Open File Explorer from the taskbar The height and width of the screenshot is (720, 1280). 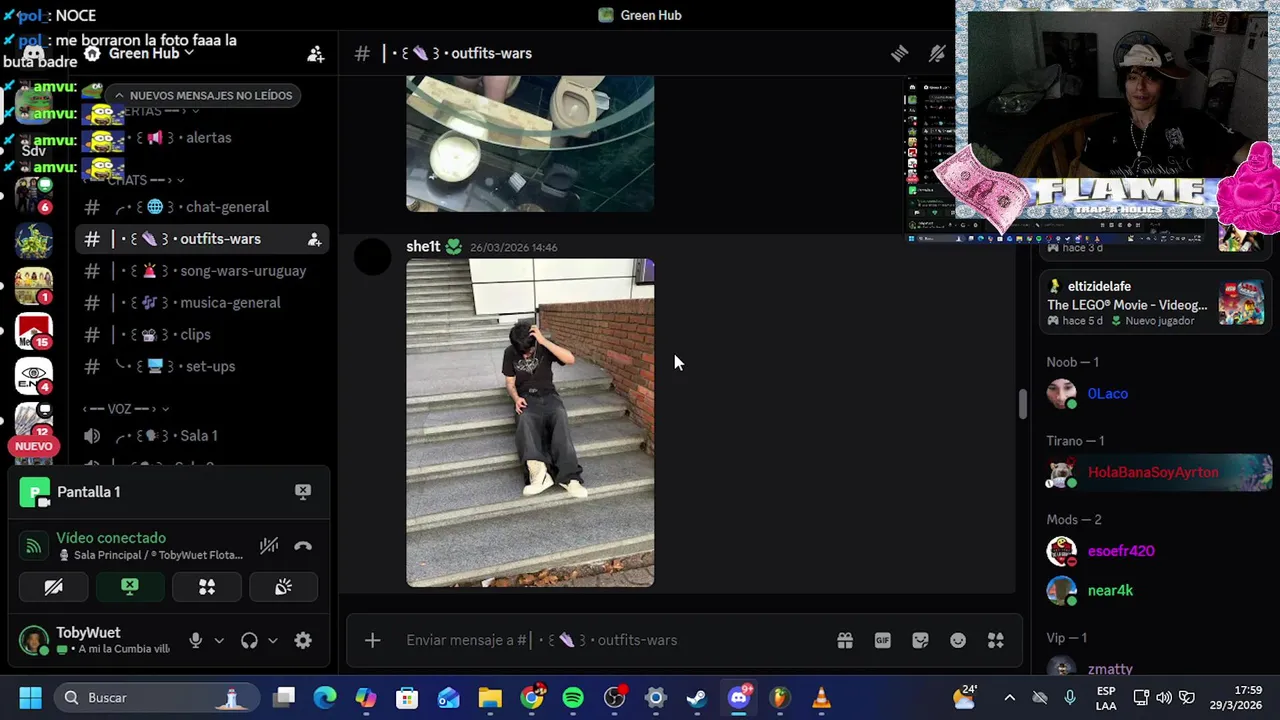[x=490, y=697]
